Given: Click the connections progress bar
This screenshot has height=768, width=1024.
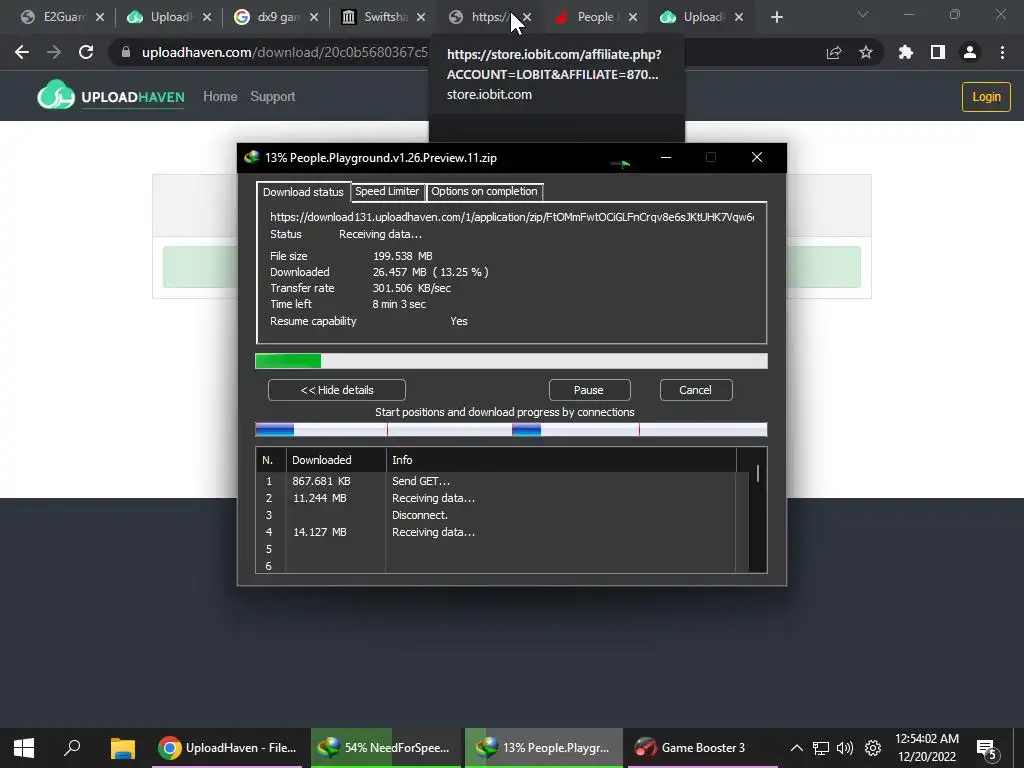Looking at the screenshot, I should [511, 429].
